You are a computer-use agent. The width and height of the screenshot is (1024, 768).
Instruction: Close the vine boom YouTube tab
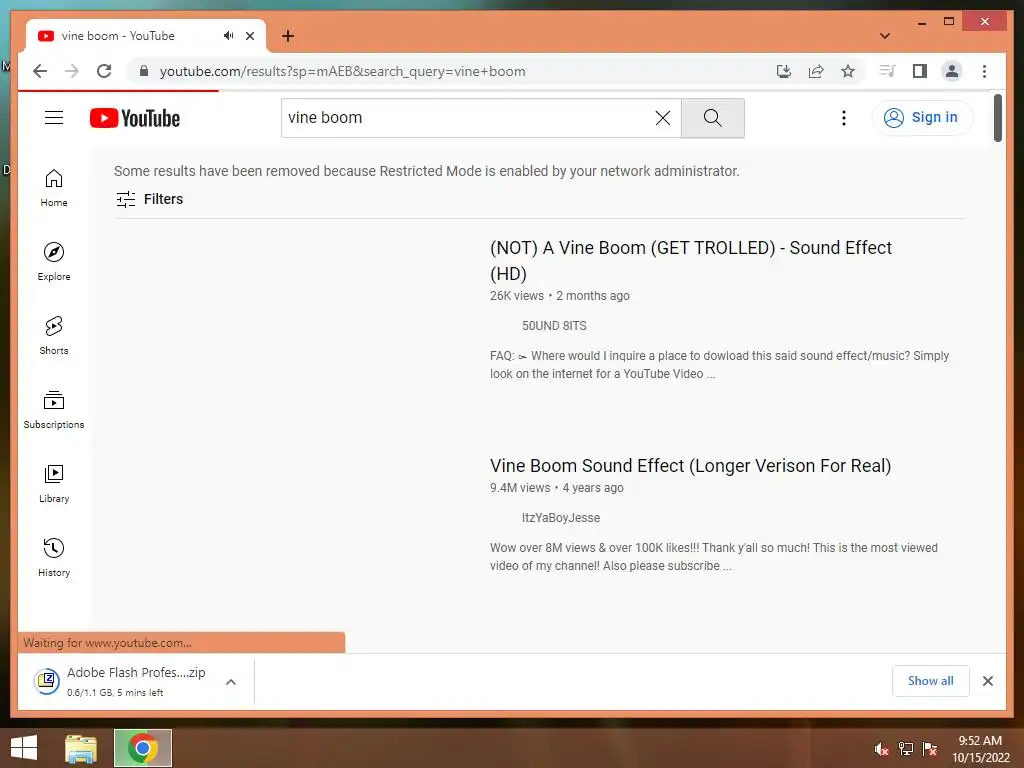pyautogui.click(x=249, y=36)
